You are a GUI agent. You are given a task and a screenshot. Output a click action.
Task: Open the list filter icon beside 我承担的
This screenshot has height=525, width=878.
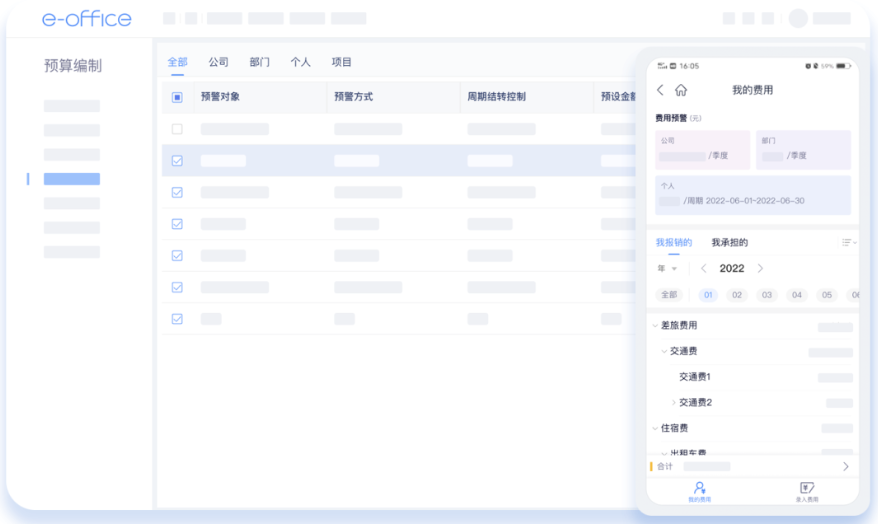(848, 242)
